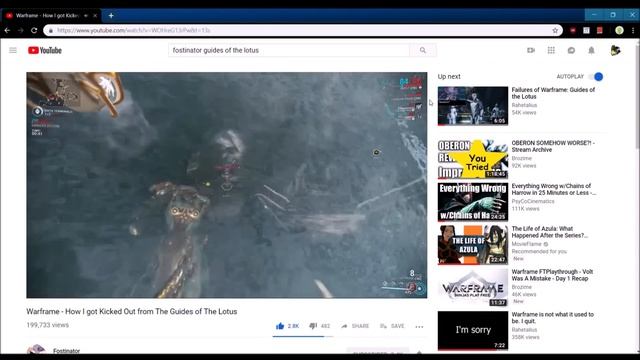The width and height of the screenshot is (640, 360).
Task: Open The Life of Azula video thumbnail
Action: point(473,245)
